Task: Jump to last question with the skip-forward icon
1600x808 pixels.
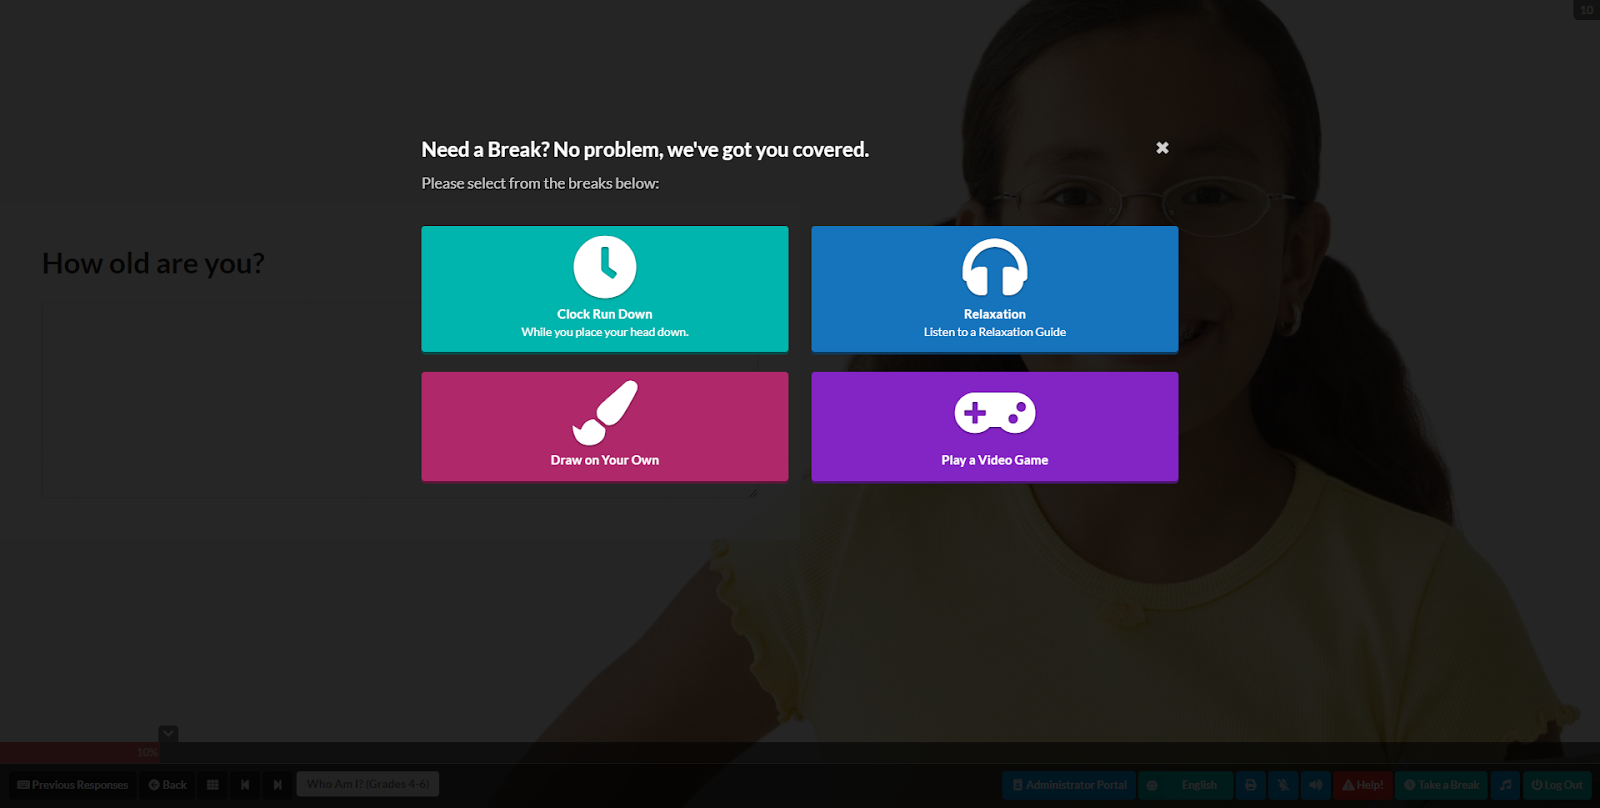Action: [278, 785]
